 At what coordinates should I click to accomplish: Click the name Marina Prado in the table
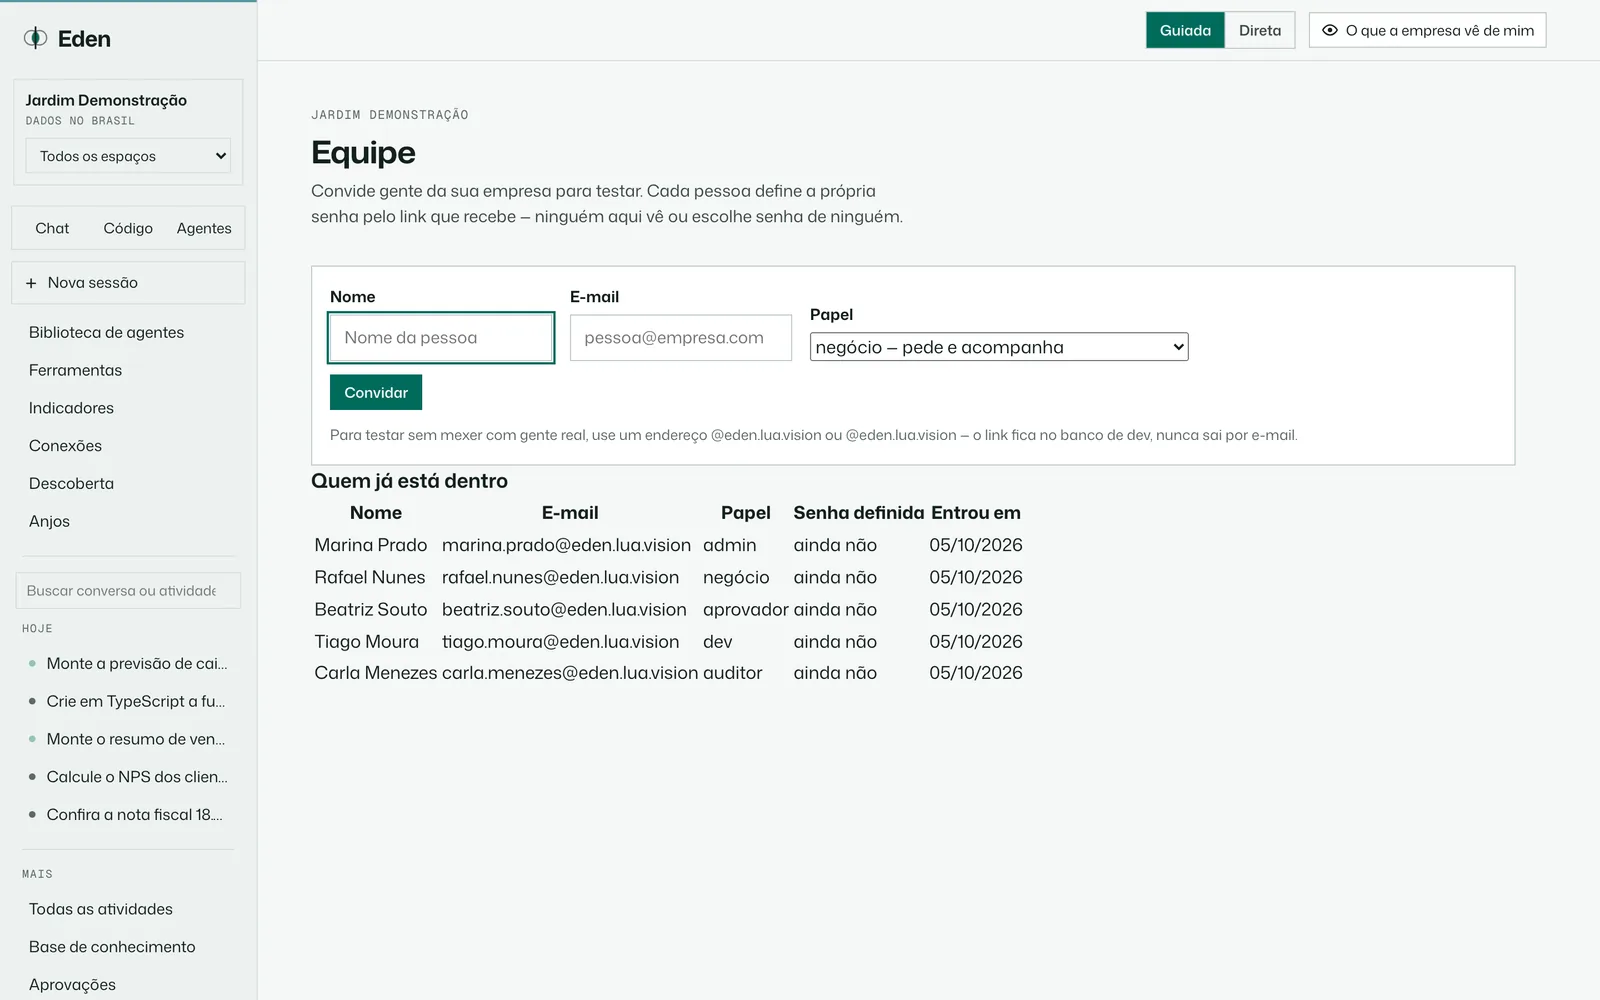click(x=370, y=545)
